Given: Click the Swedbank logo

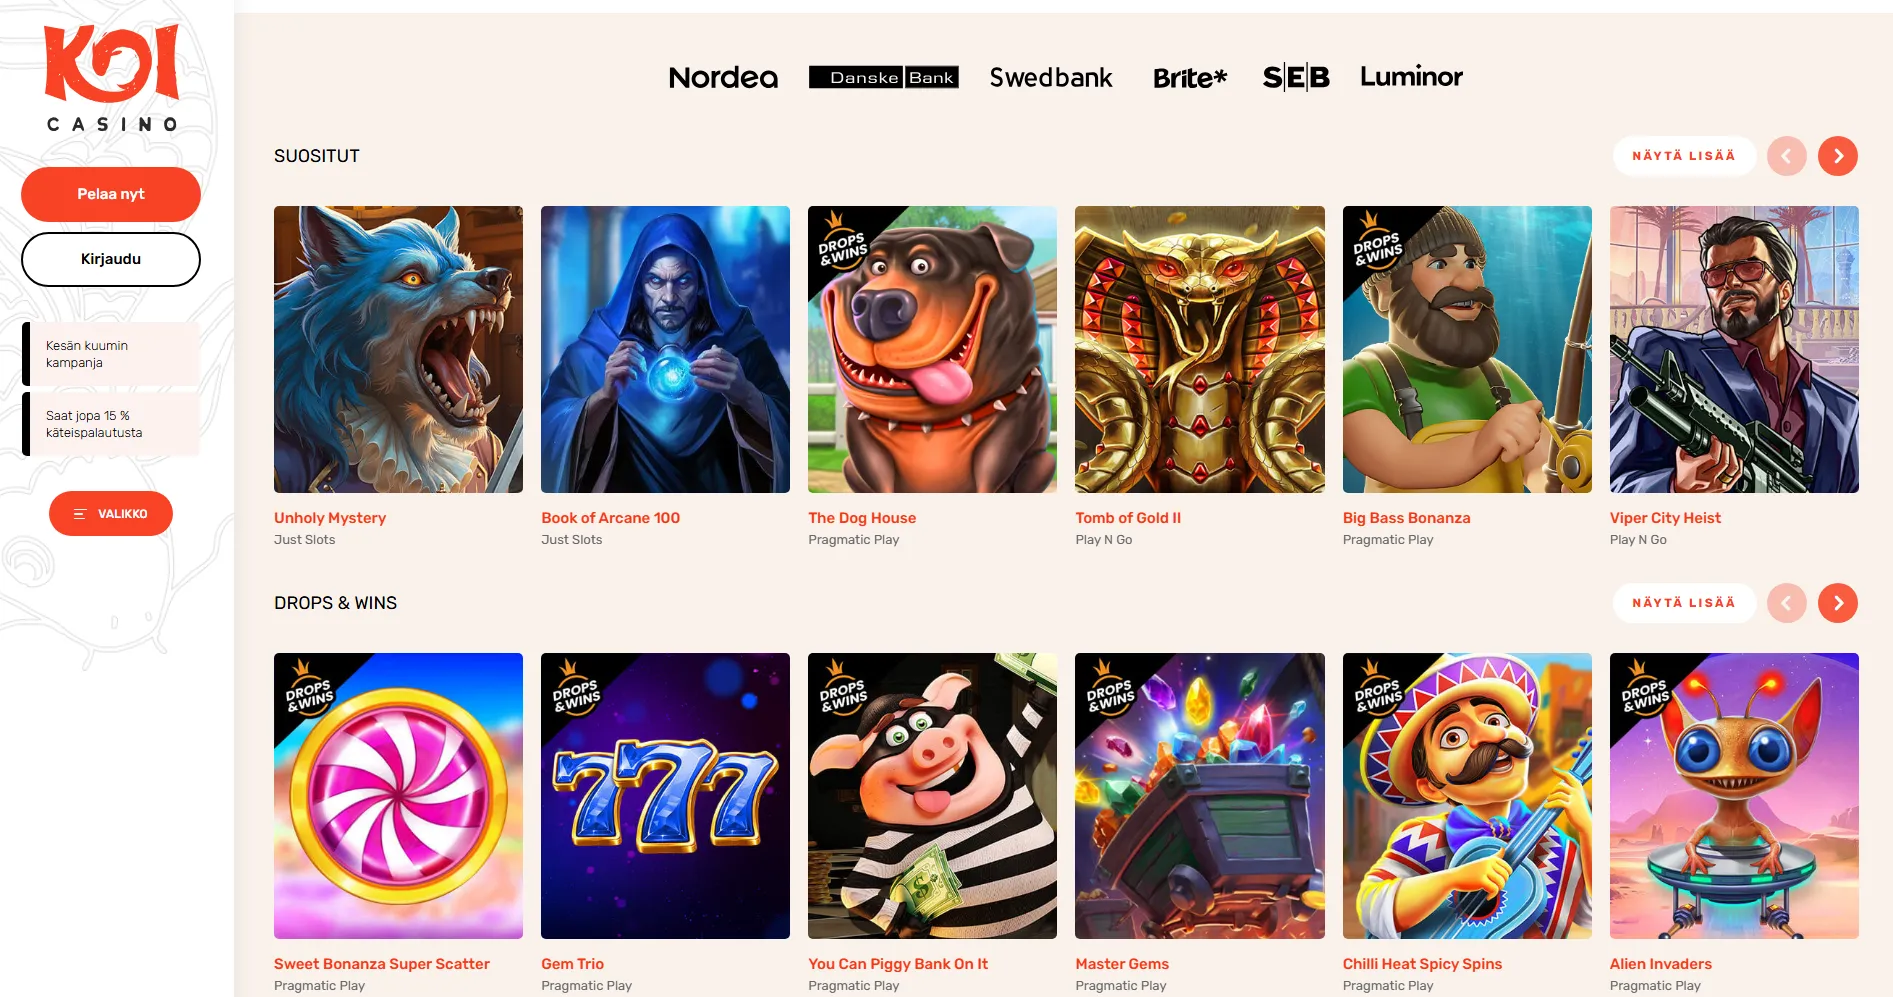Looking at the screenshot, I should 1050,77.
